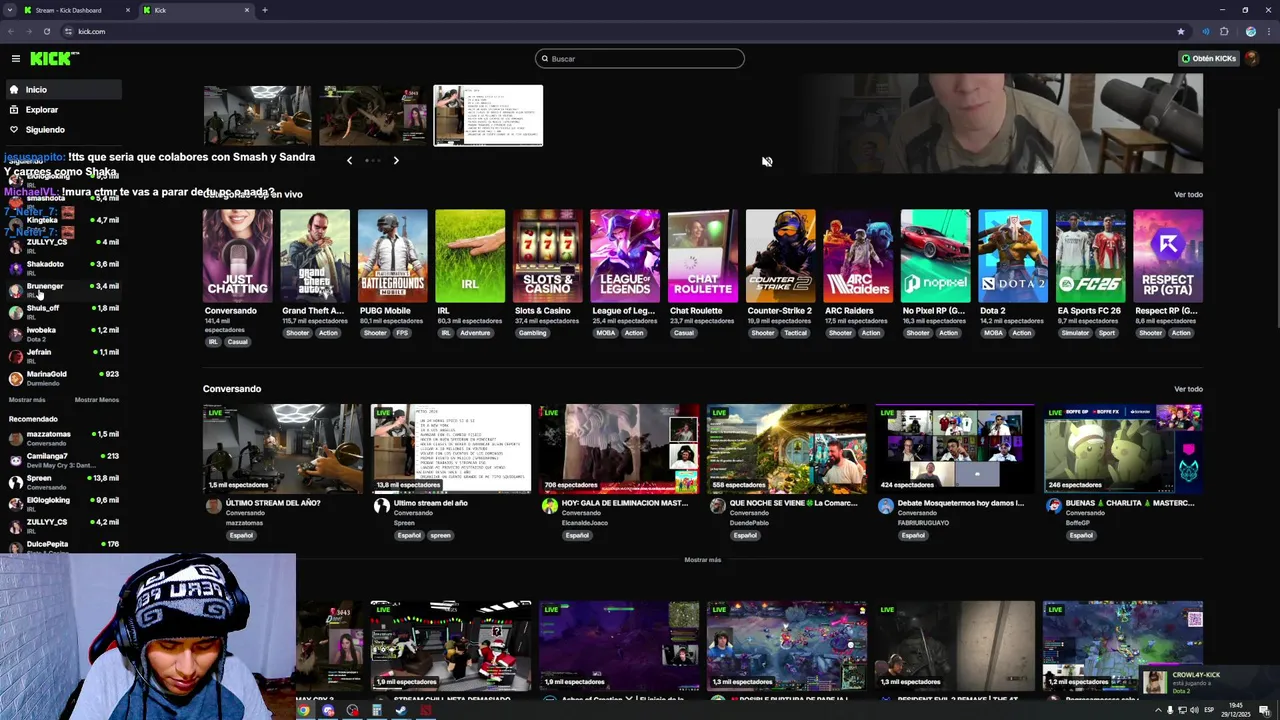Reload the kick.com page

46,31
